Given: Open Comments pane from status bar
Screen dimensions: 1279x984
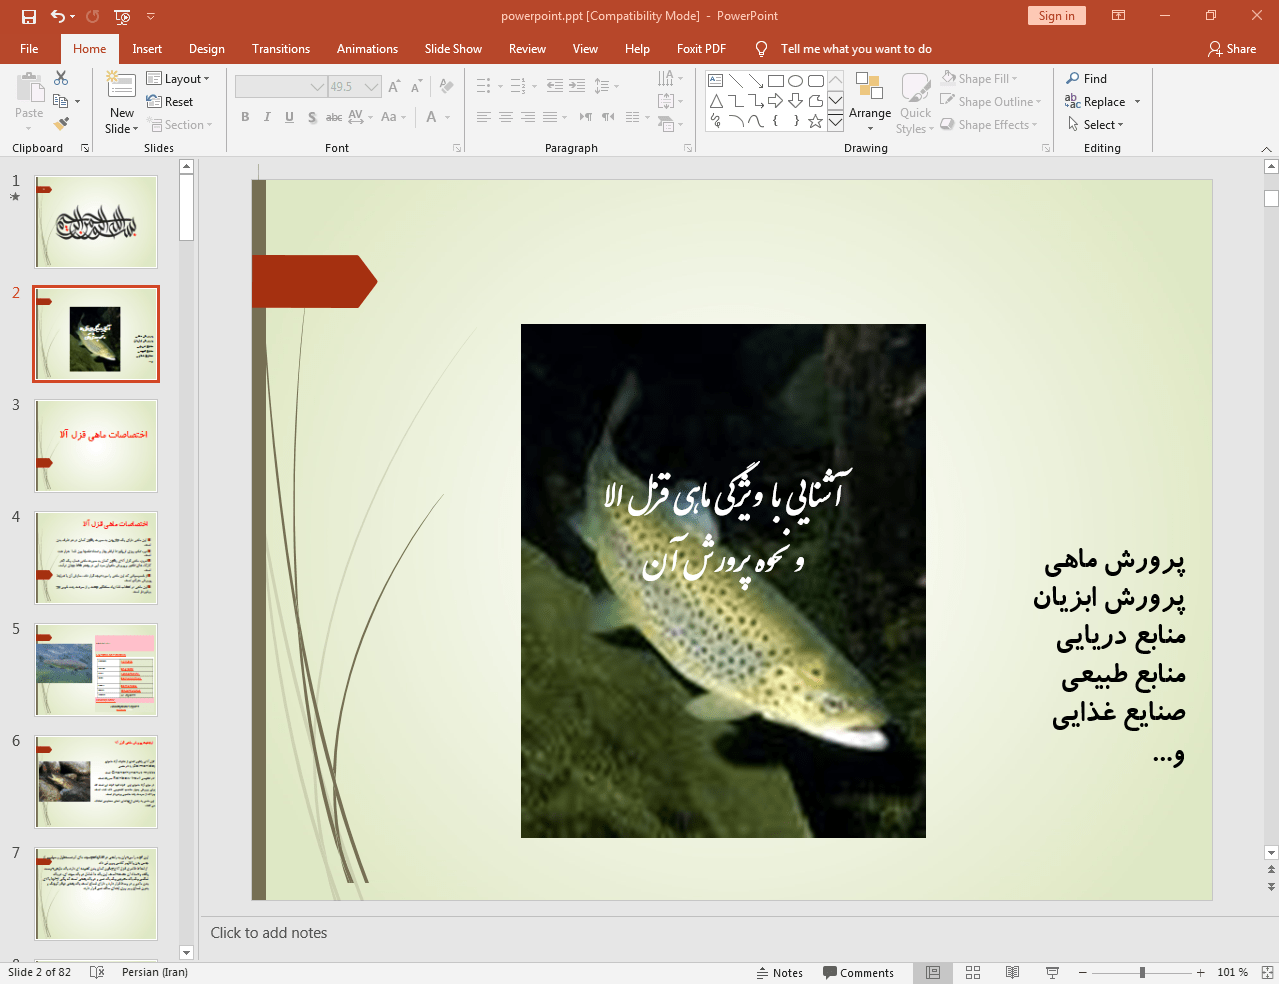Looking at the screenshot, I should point(858,973).
